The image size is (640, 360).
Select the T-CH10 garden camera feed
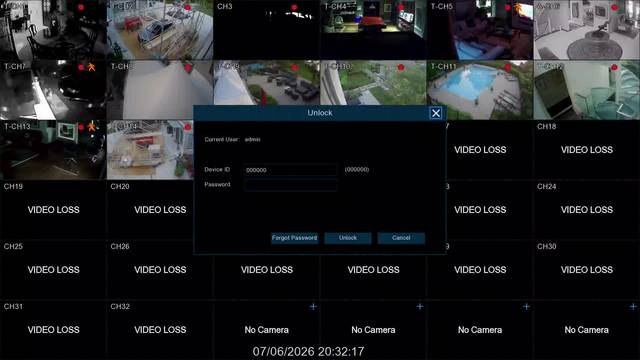373,83
